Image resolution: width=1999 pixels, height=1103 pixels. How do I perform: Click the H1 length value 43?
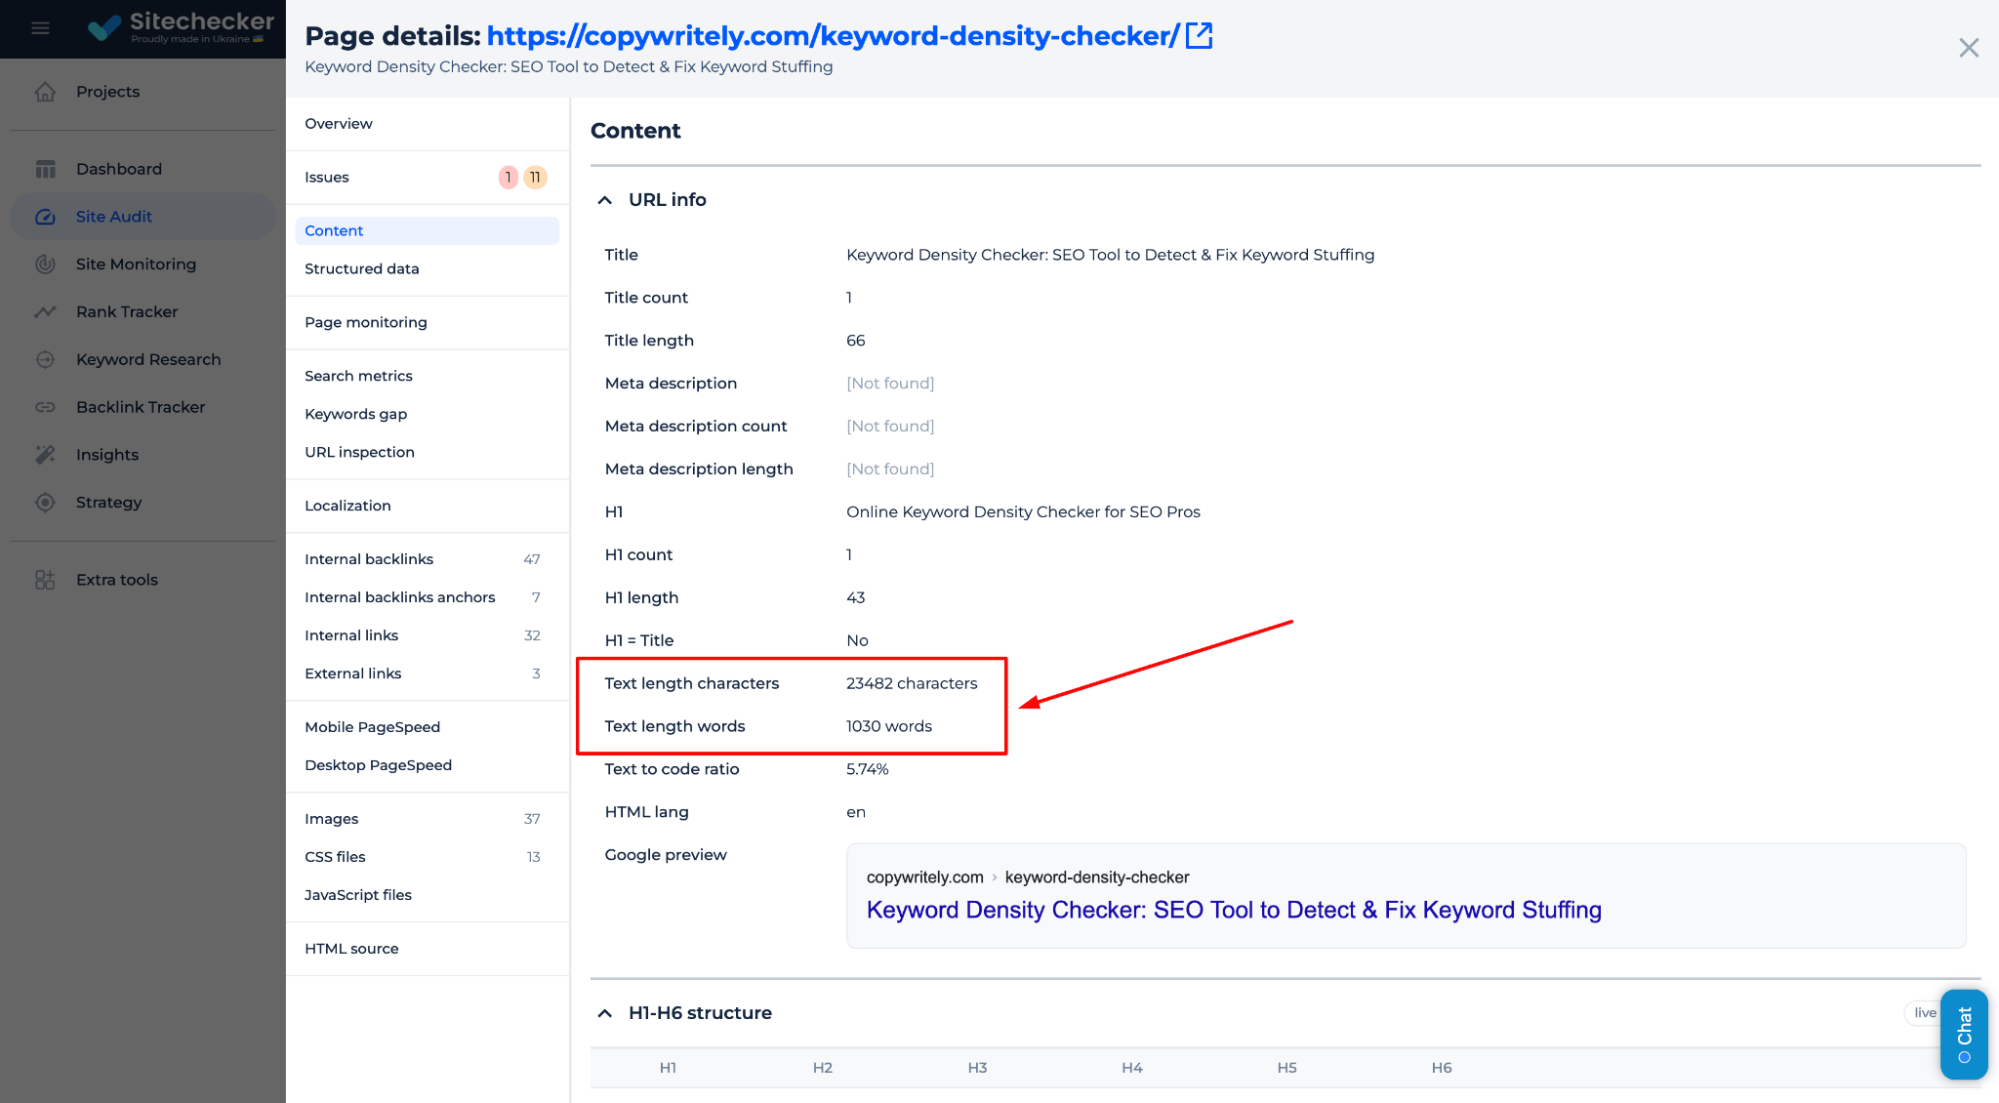855,597
